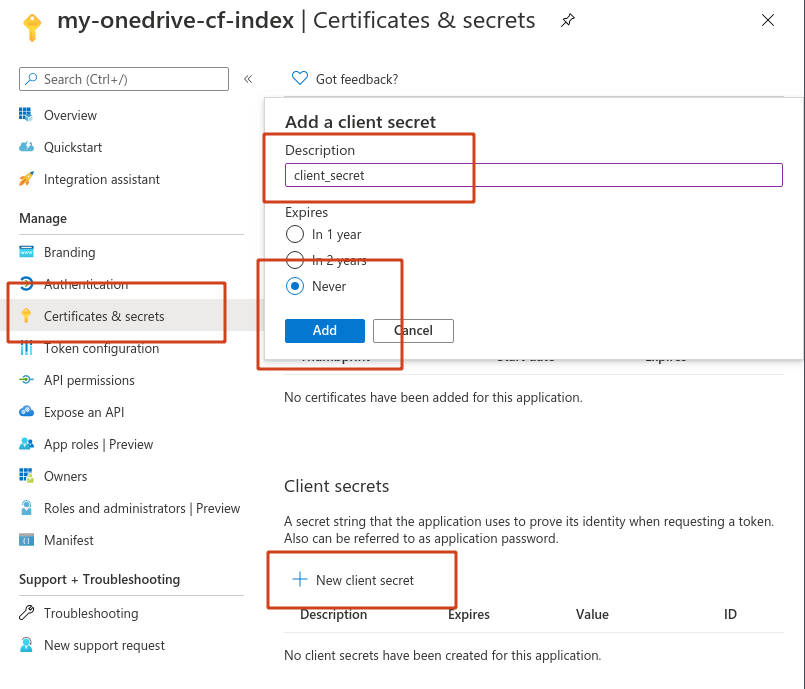Click the New support request icon
805x689 pixels.
point(26,644)
